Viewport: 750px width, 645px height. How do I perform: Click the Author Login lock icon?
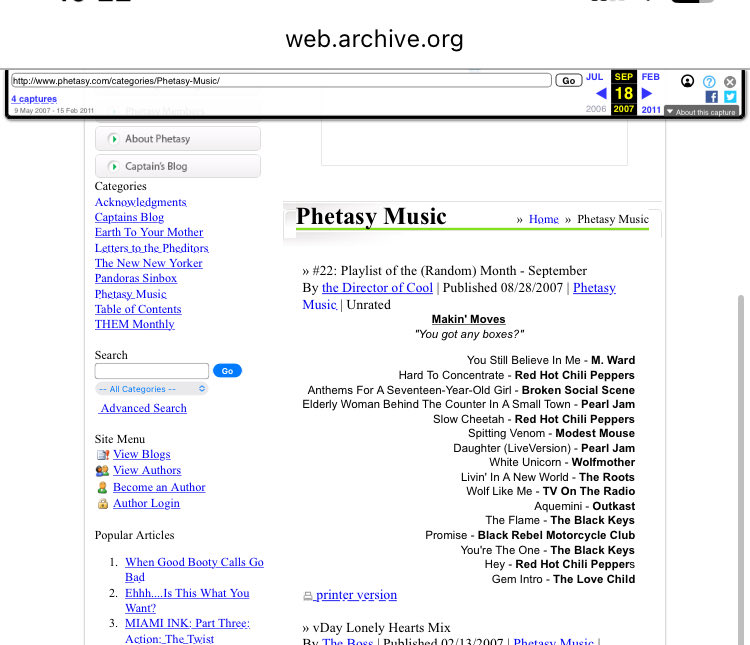click(102, 504)
